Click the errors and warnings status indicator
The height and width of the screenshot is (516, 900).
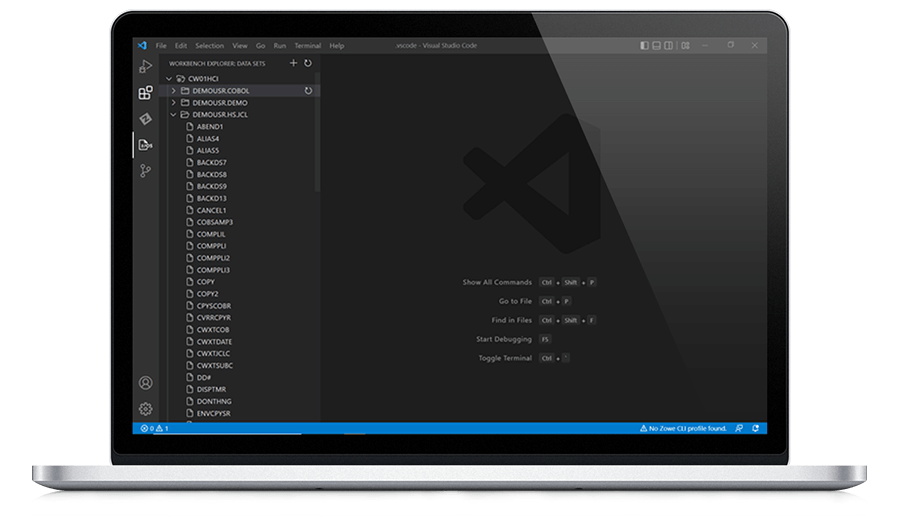tap(155, 428)
